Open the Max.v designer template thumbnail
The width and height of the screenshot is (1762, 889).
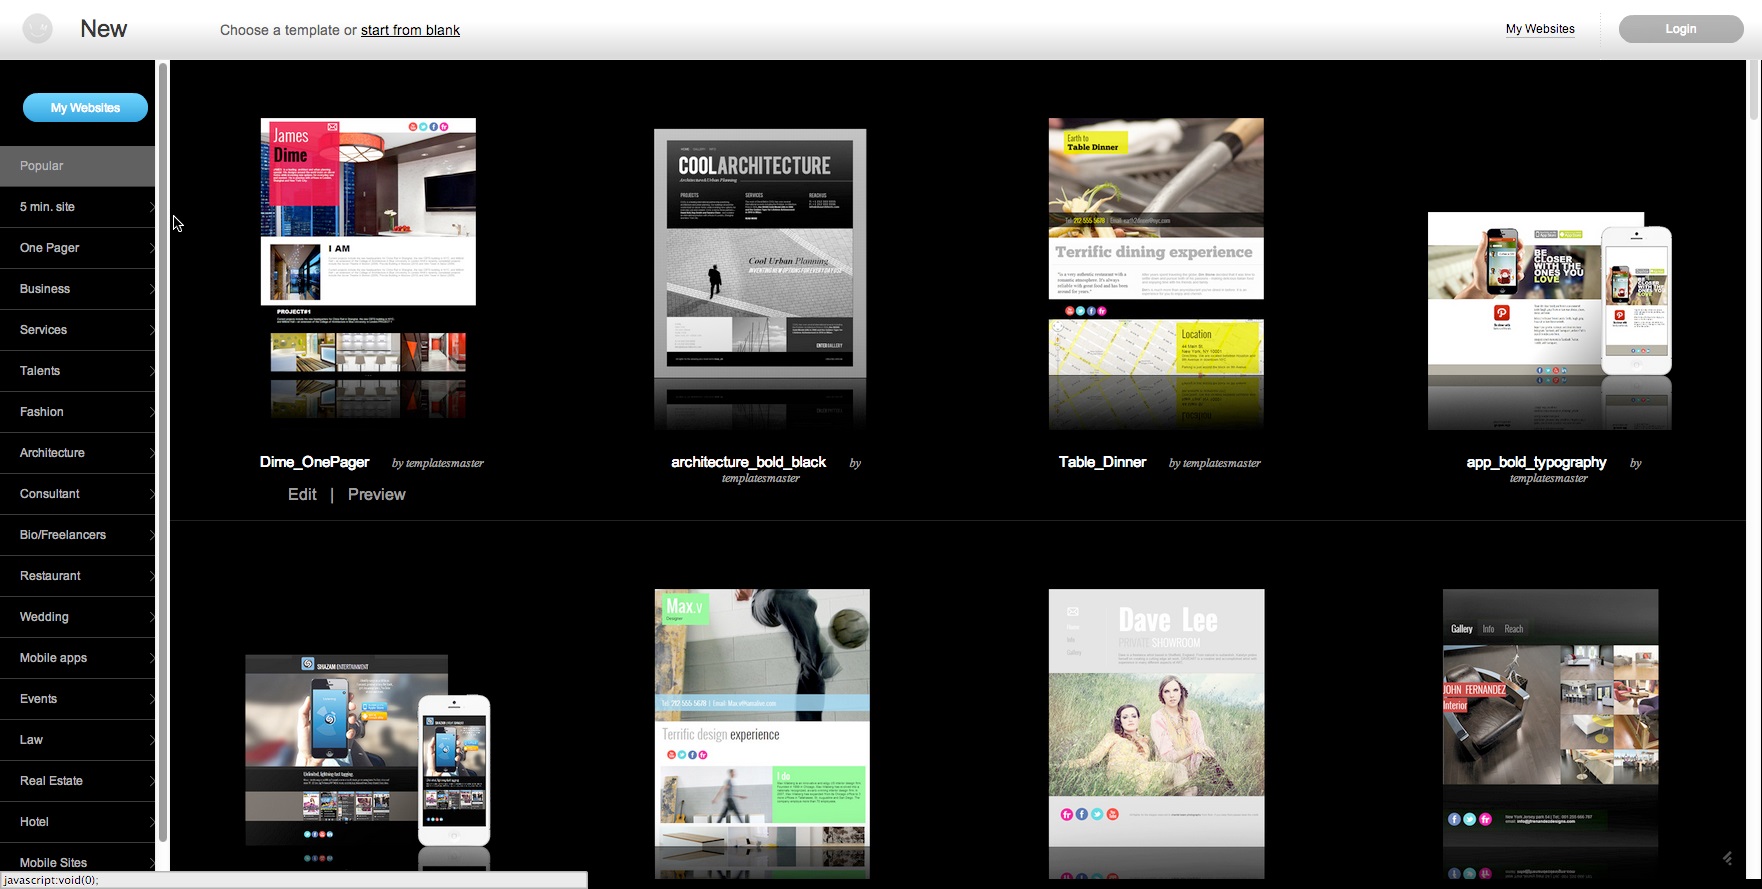click(762, 732)
